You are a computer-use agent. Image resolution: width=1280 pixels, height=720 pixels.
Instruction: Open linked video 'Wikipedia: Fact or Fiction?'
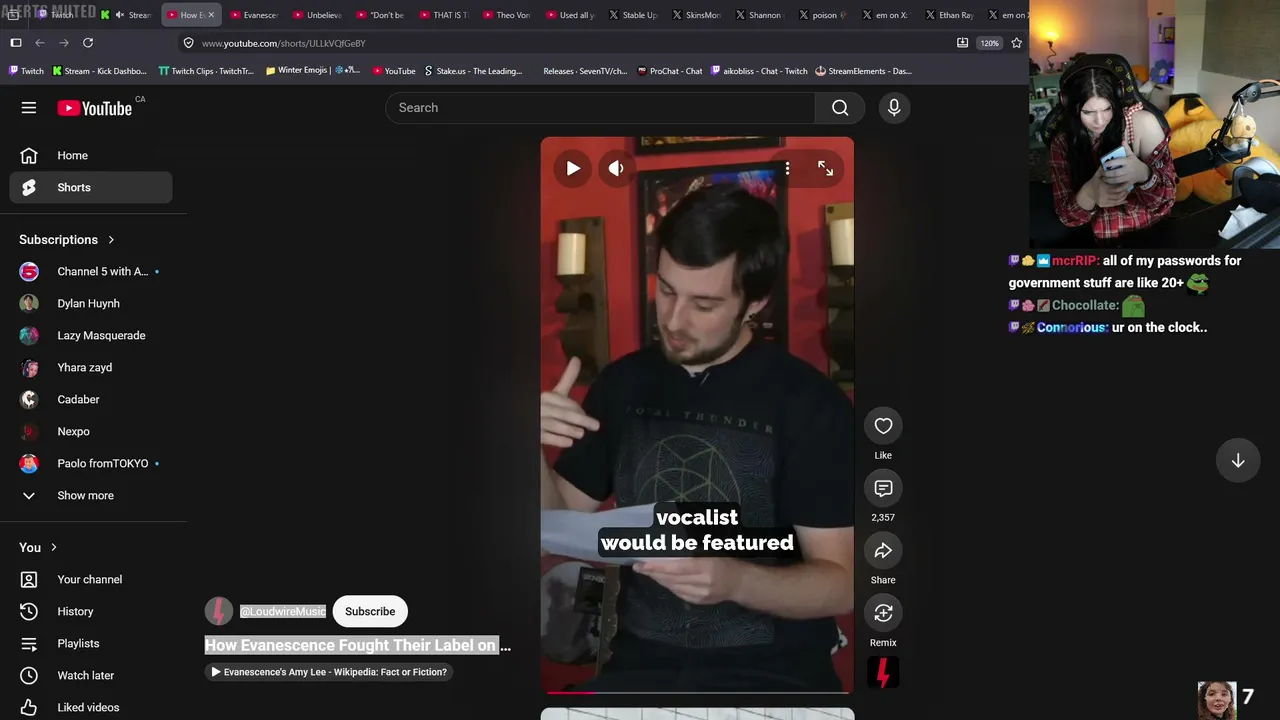(x=330, y=672)
